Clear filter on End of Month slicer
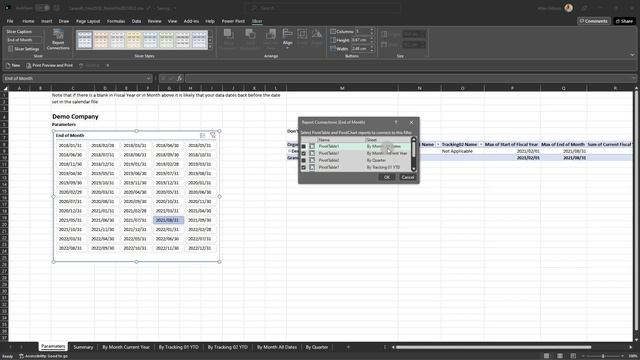640x360 pixels. [213, 135]
